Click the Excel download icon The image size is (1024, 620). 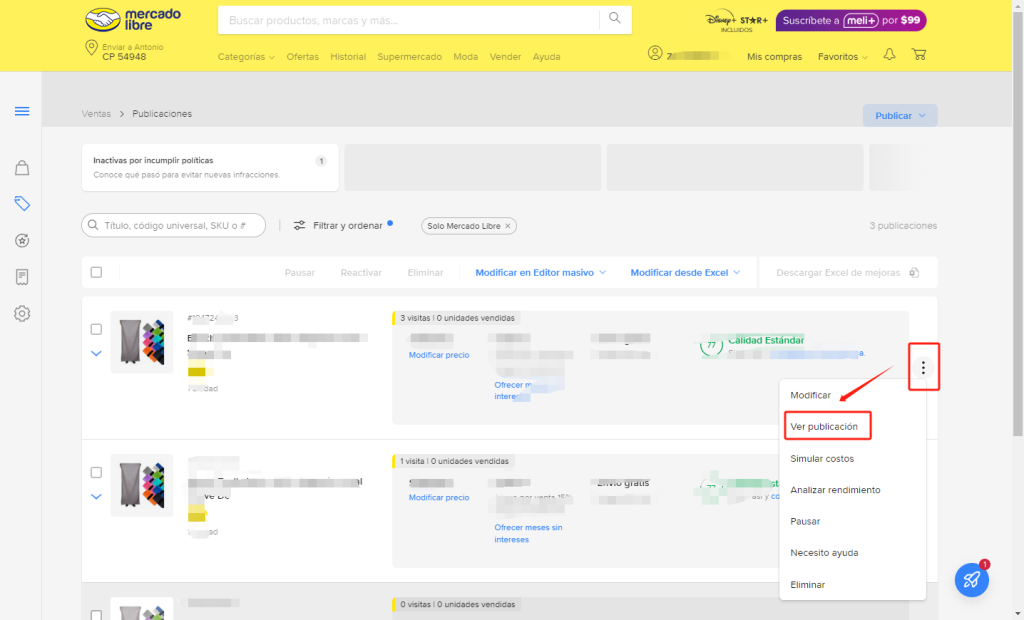pos(914,272)
